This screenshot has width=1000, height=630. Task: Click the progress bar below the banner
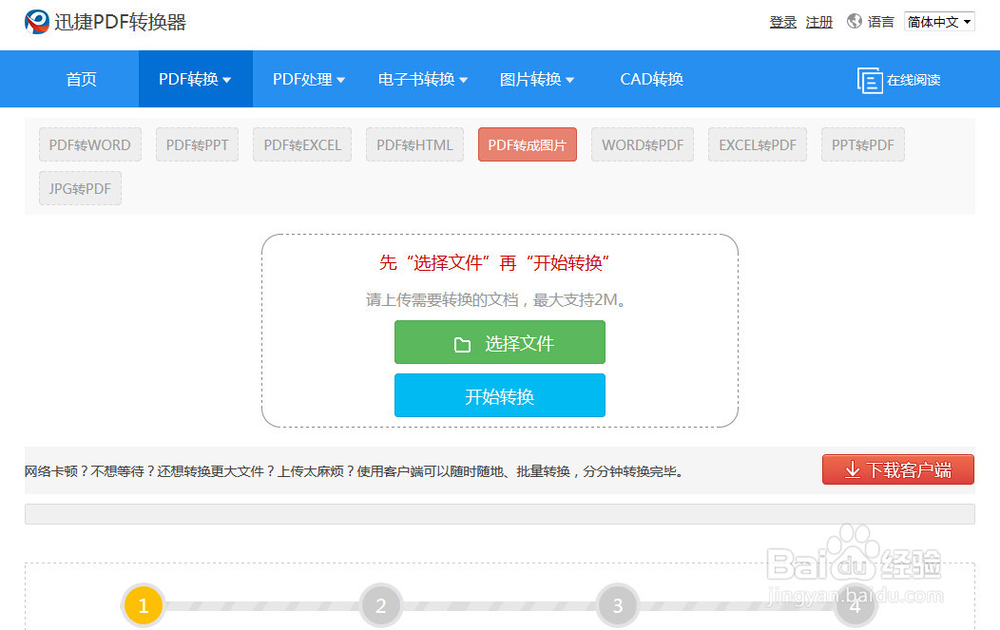click(500, 512)
